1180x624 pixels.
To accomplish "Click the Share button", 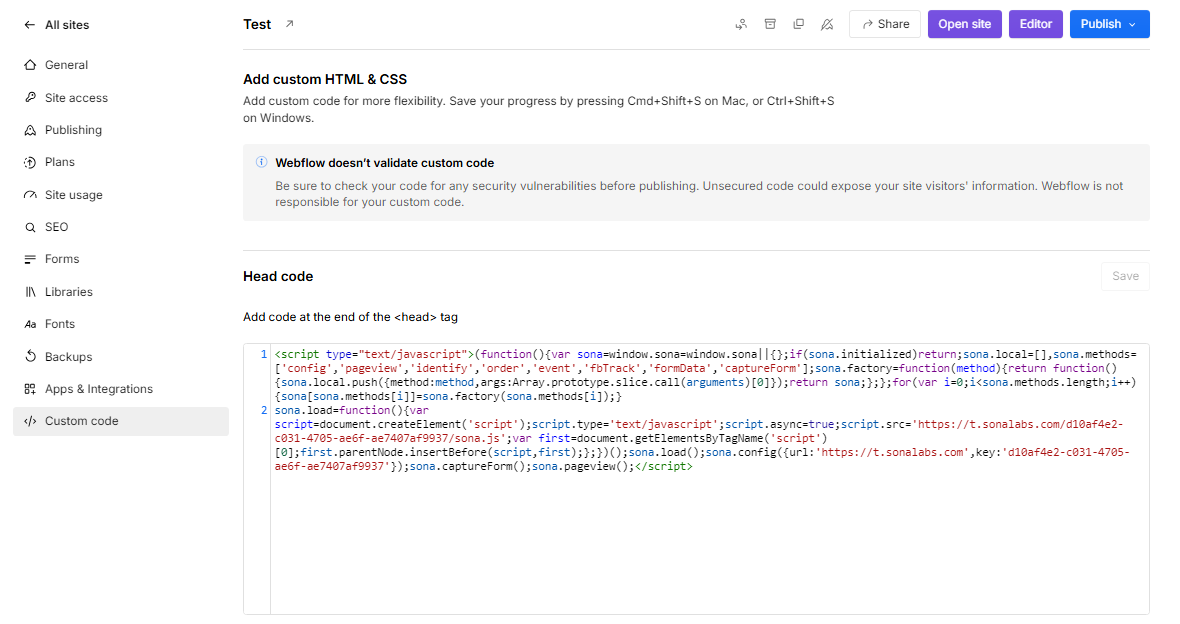I will click(x=885, y=24).
